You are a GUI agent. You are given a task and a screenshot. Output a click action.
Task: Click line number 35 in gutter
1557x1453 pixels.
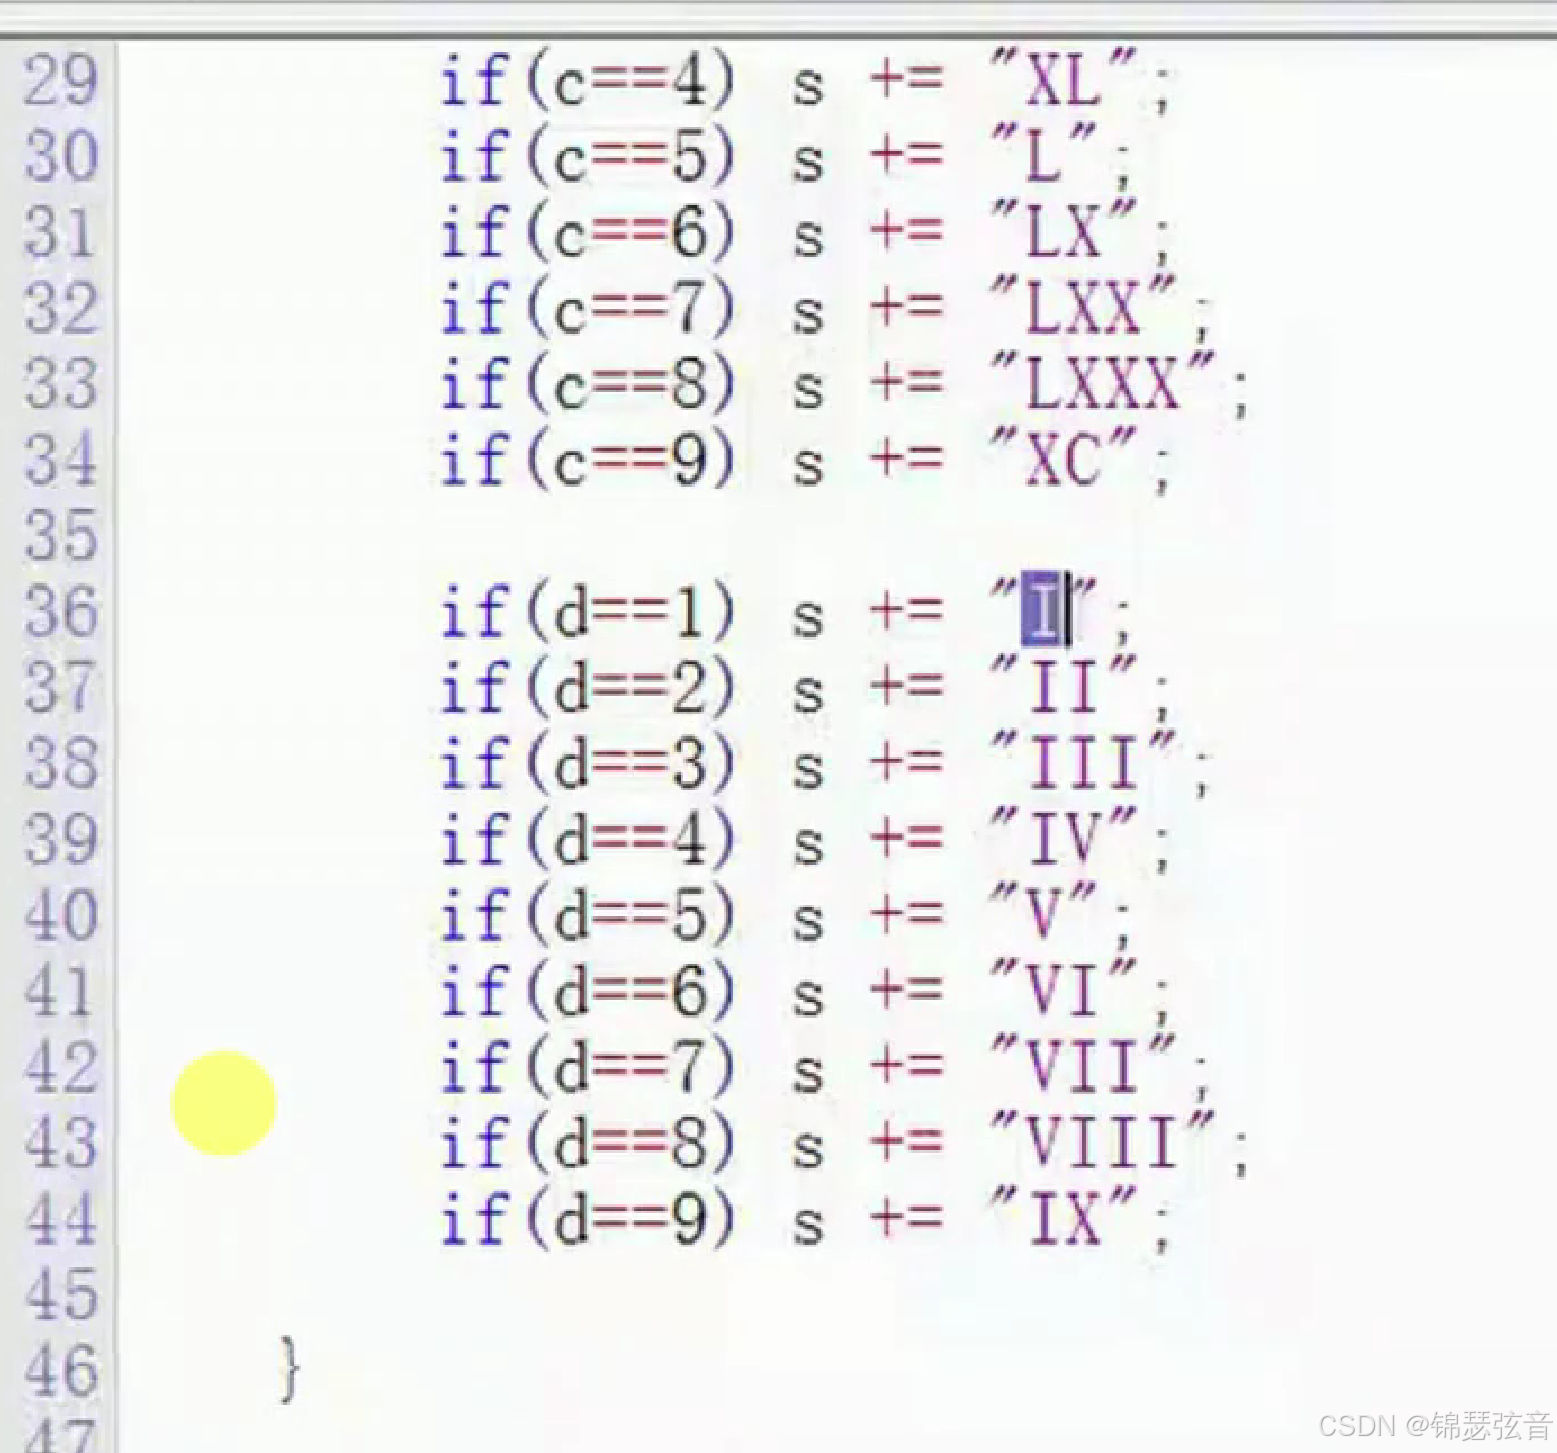pyautogui.click(x=61, y=536)
